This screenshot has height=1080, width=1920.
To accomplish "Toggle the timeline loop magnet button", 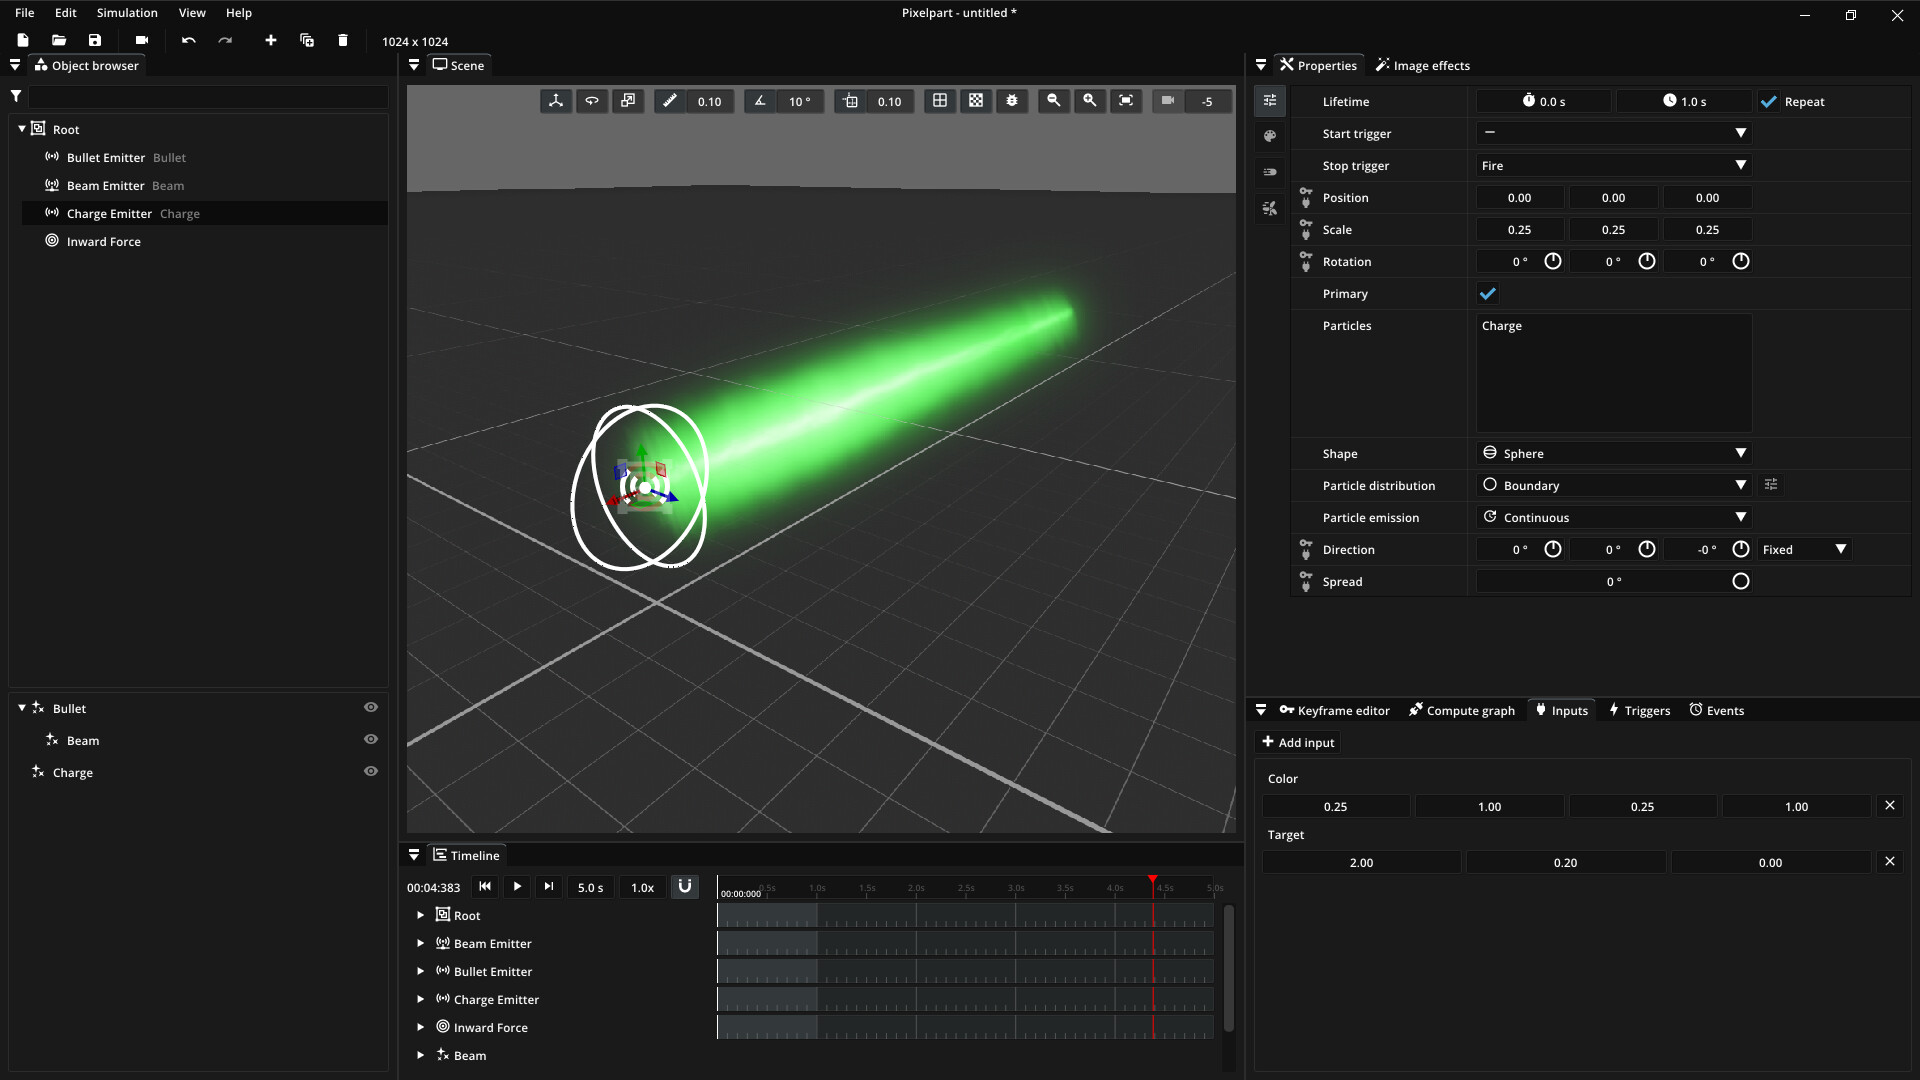I will point(685,887).
